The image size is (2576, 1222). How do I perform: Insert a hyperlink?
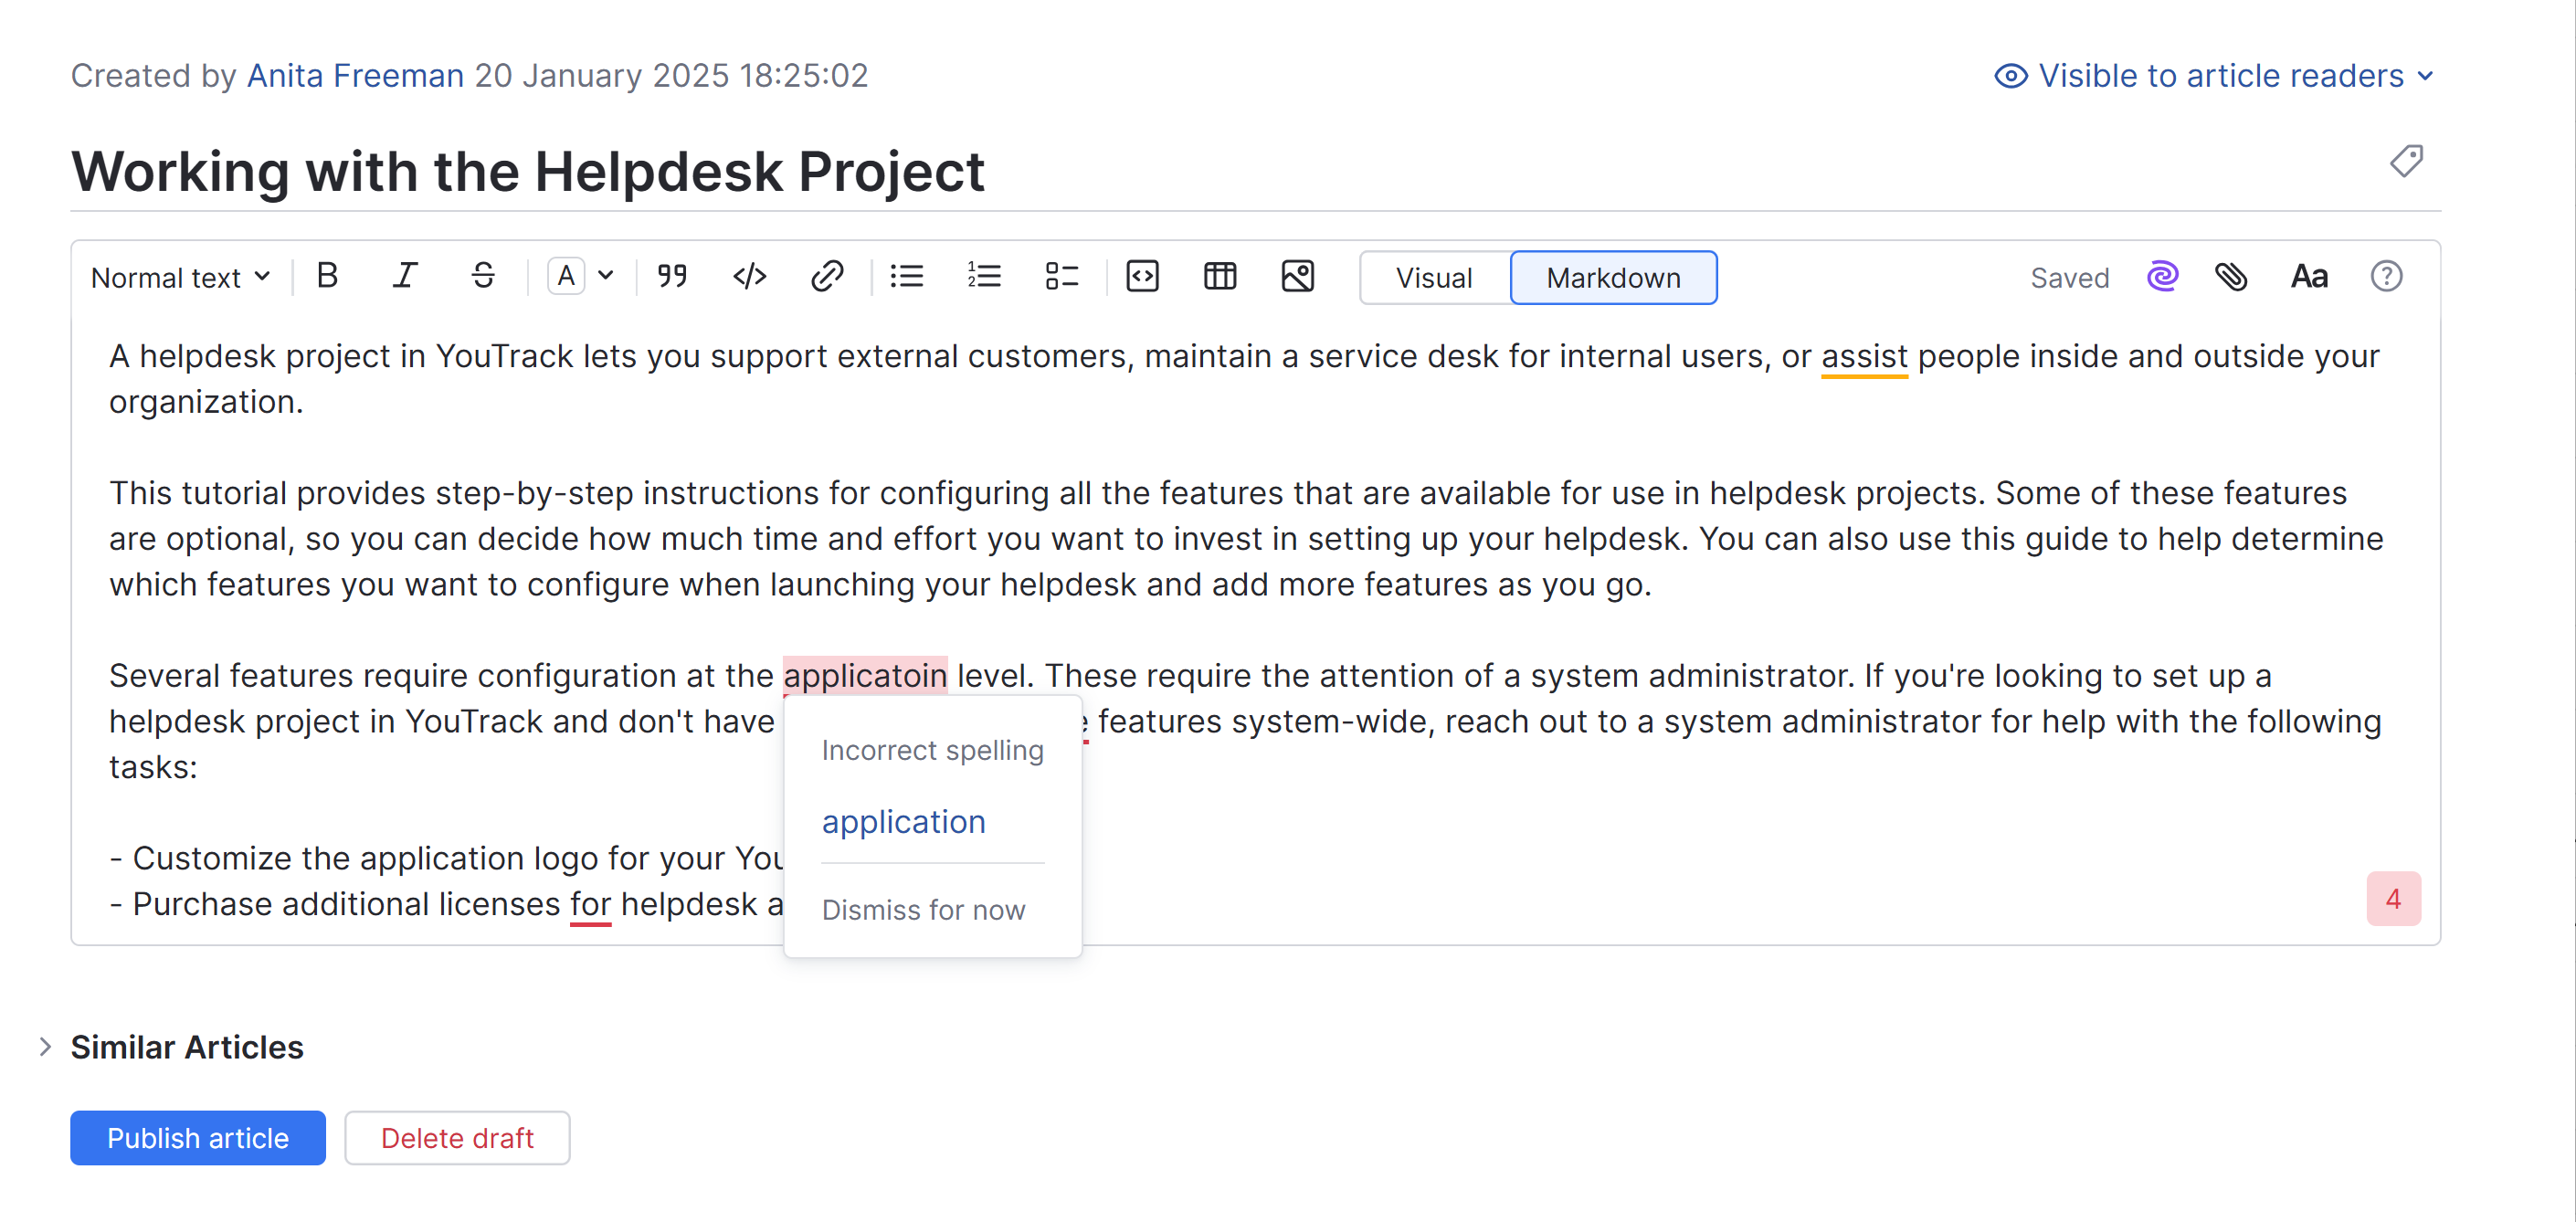point(827,276)
